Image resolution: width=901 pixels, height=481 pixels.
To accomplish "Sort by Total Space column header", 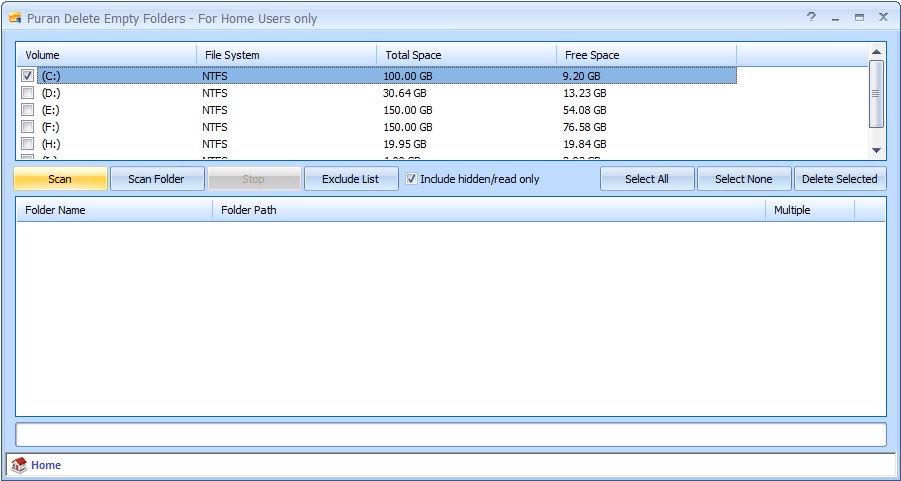I will 466,55.
